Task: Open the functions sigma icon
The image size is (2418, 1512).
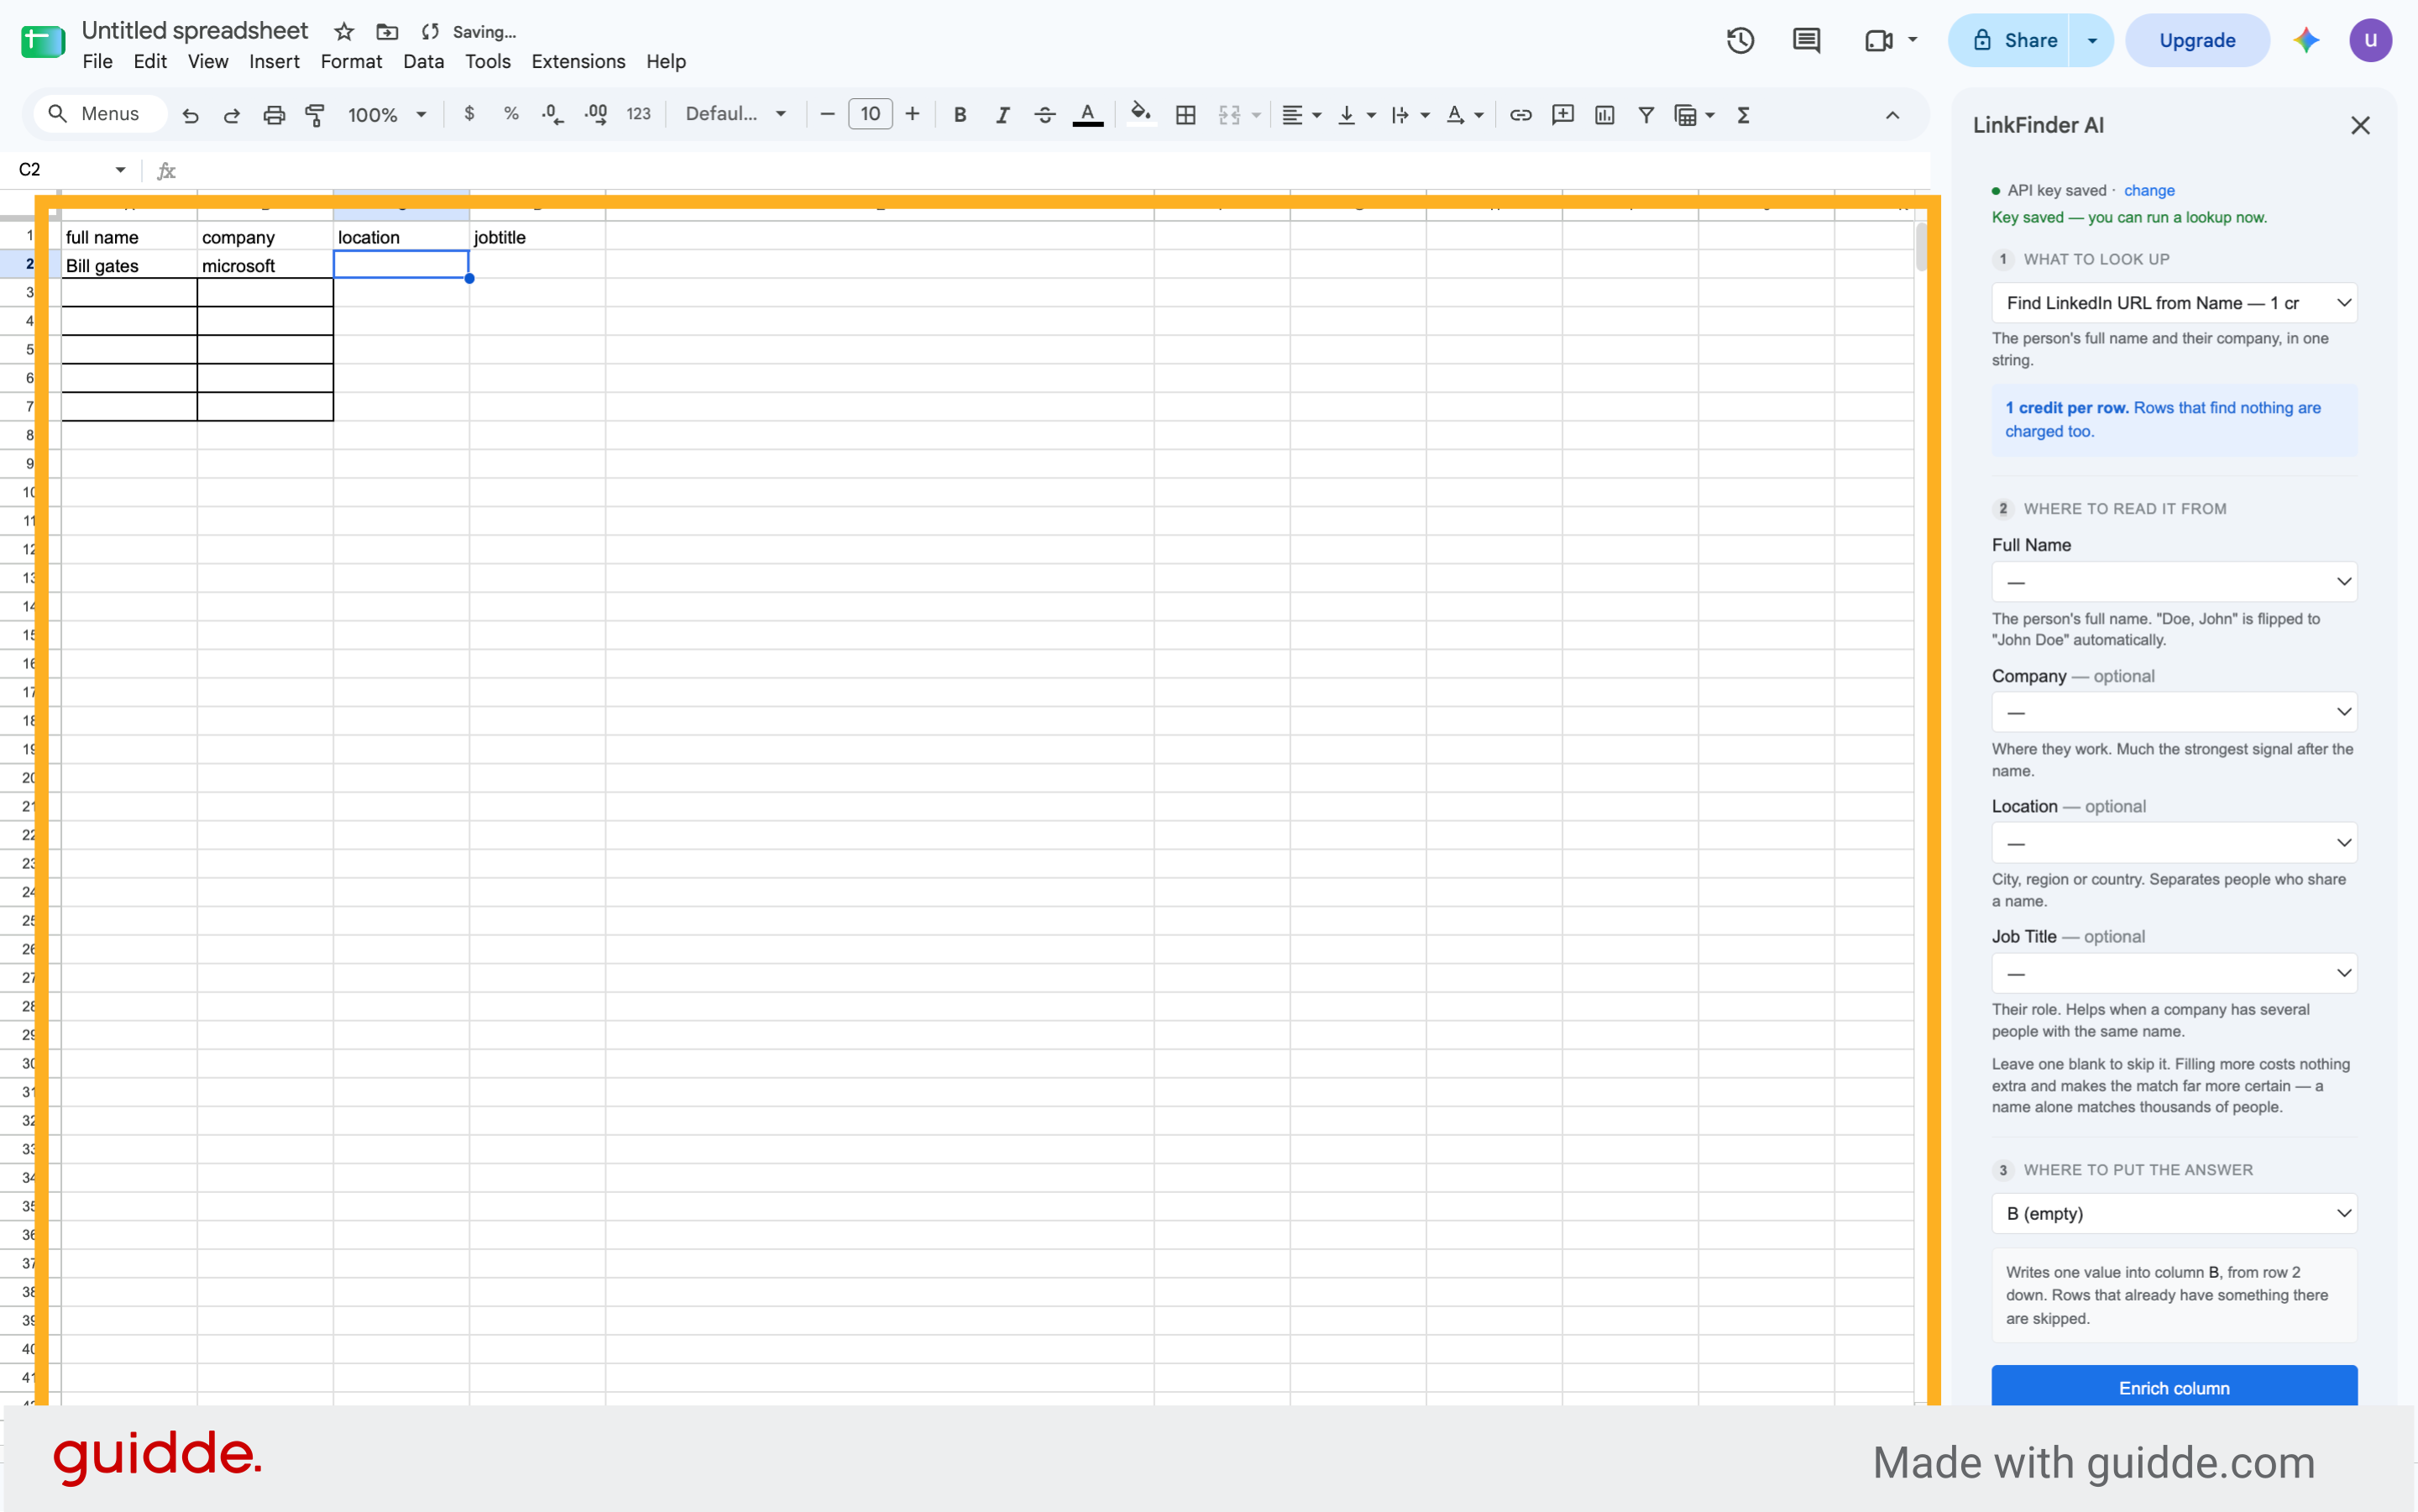Action: coord(1744,115)
